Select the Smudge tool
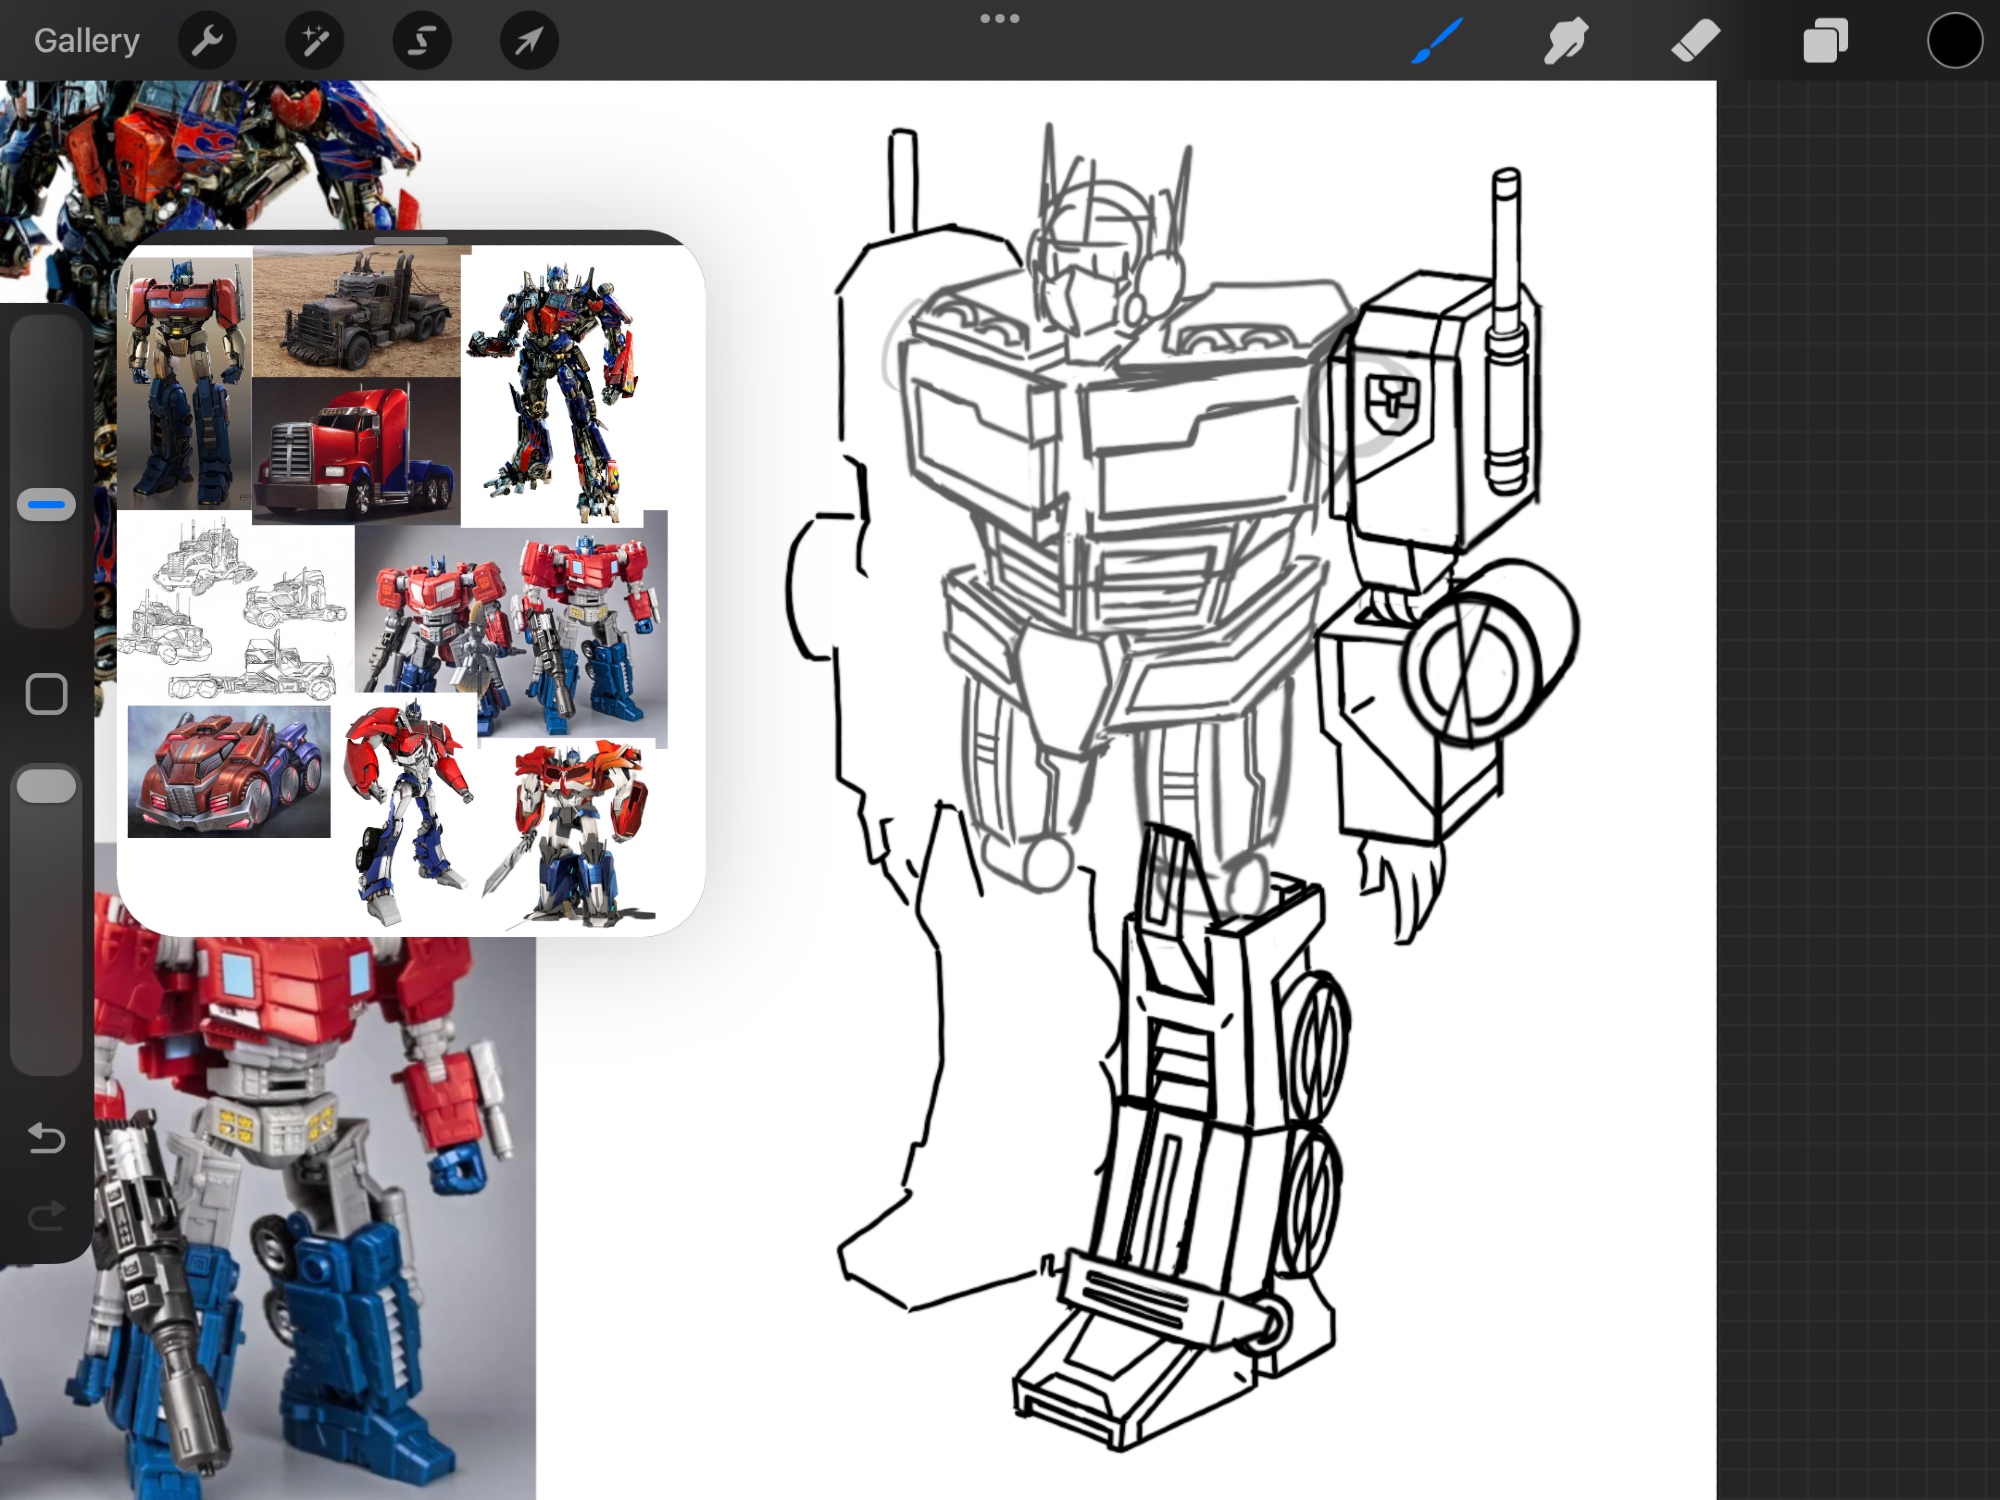This screenshot has width=2000, height=1500. tap(1566, 41)
